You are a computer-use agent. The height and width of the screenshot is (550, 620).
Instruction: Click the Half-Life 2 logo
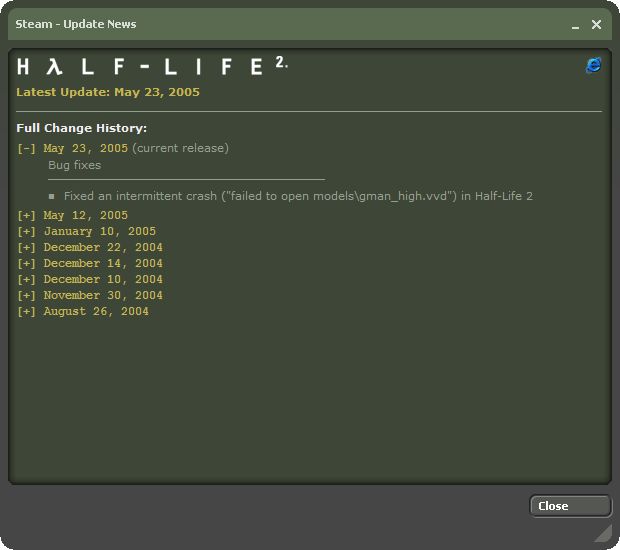[x=152, y=66]
